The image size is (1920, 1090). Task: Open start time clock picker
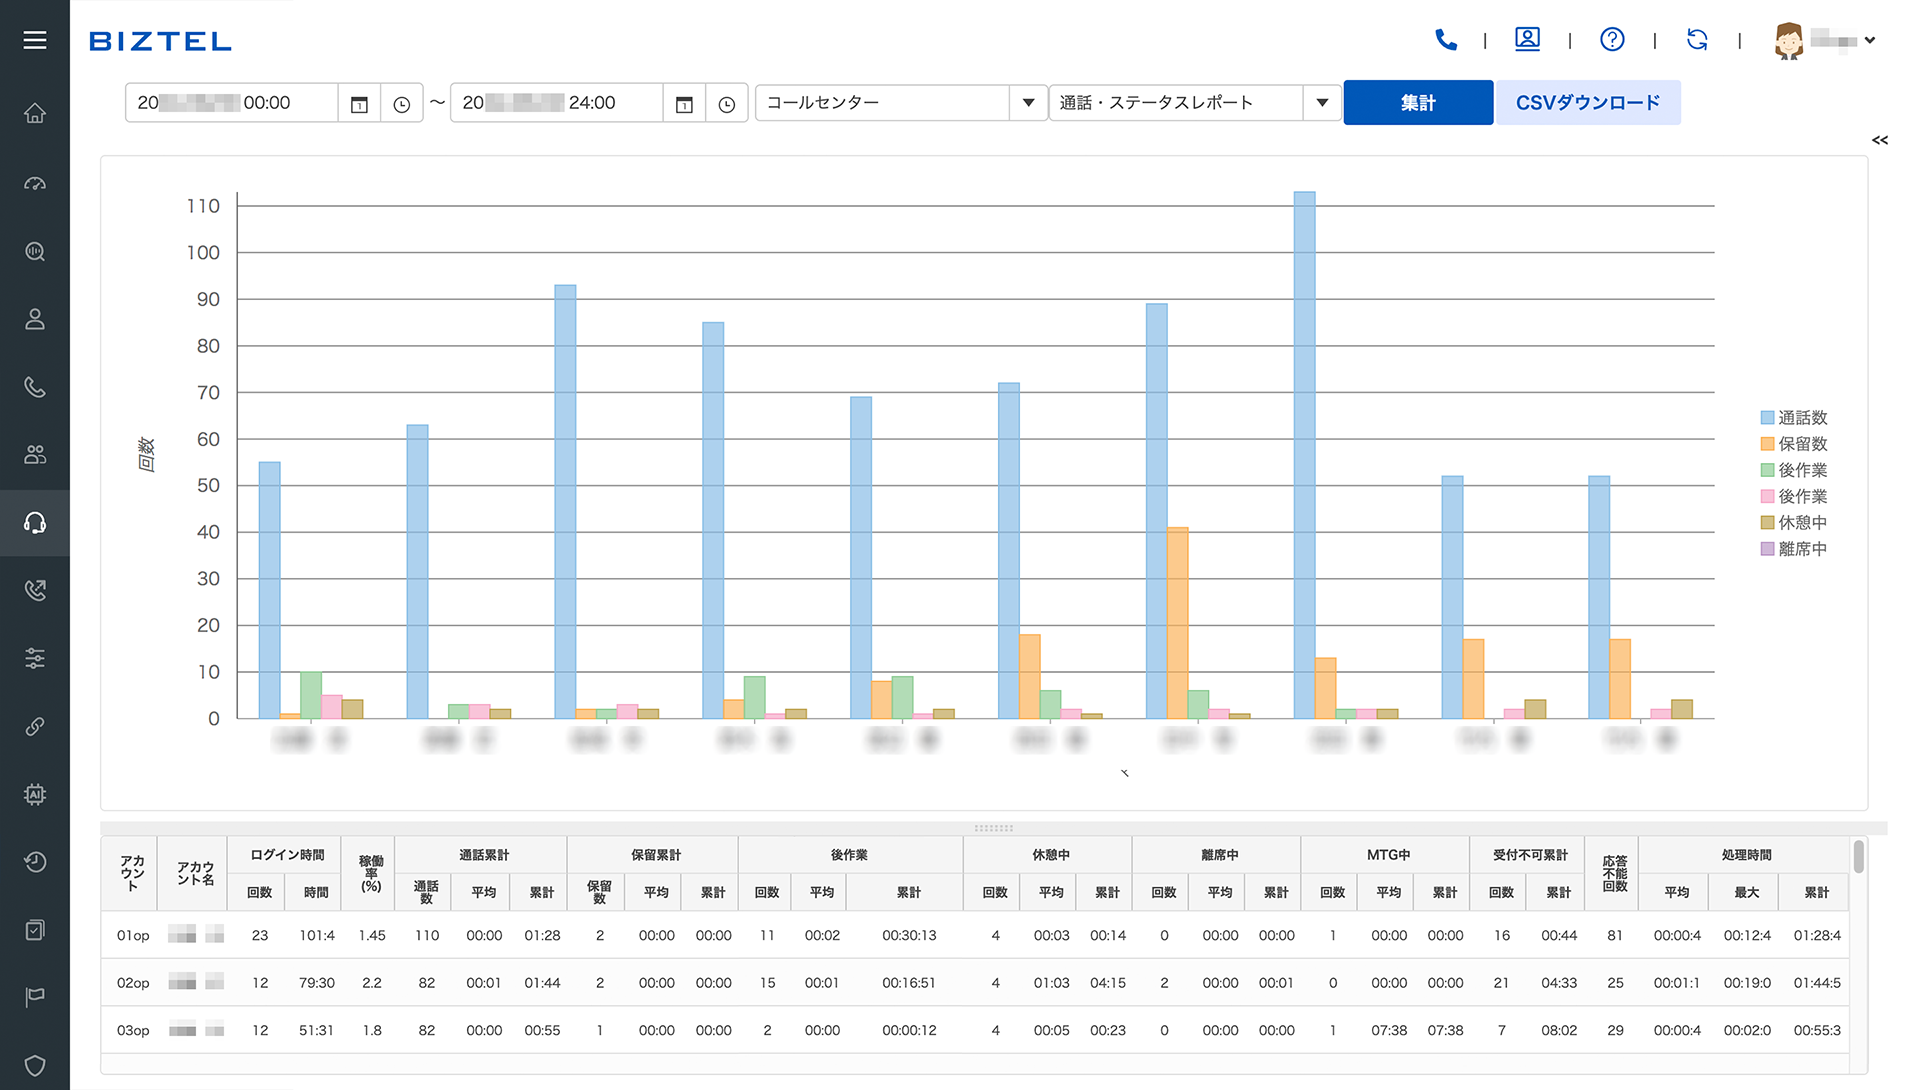coord(401,103)
